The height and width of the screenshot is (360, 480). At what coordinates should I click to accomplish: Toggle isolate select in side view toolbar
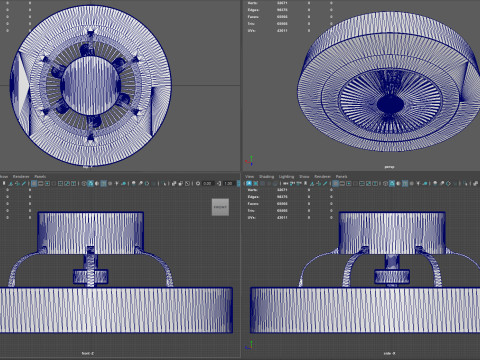pos(465,184)
